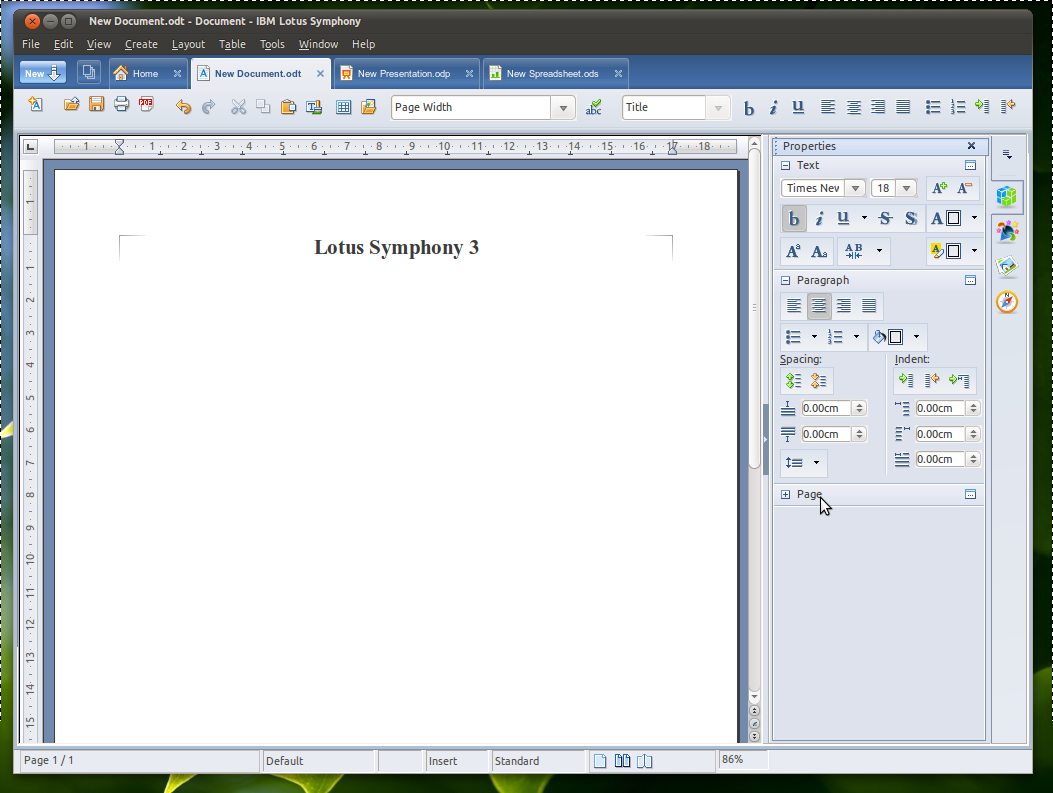Viewport: 1053px width, 793px height.
Task: Open the underline style dropdown arrow
Action: [x=864, y=218]
